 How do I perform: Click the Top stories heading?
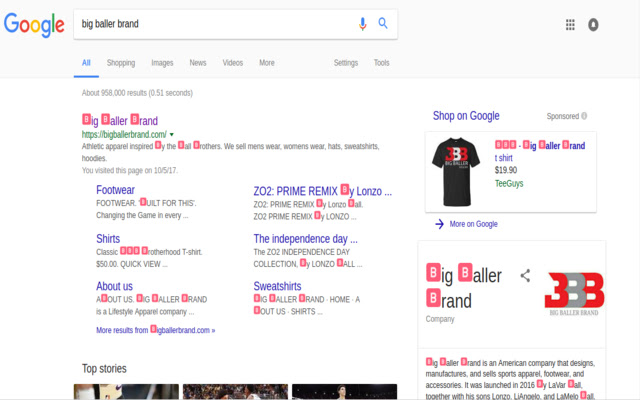coord(104,369)
